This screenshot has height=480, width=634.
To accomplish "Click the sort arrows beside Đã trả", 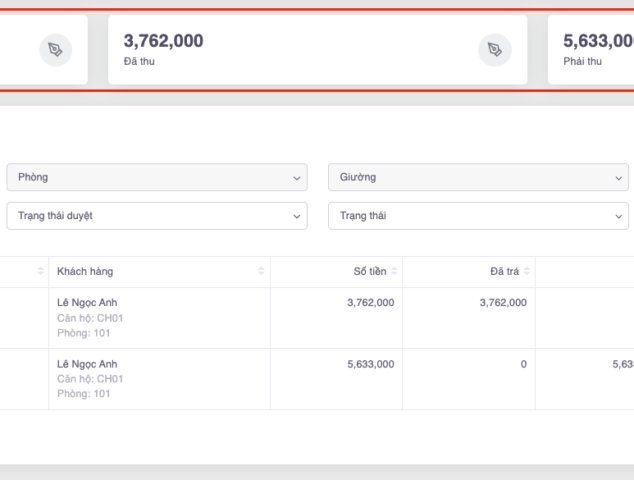I will 526,272.
